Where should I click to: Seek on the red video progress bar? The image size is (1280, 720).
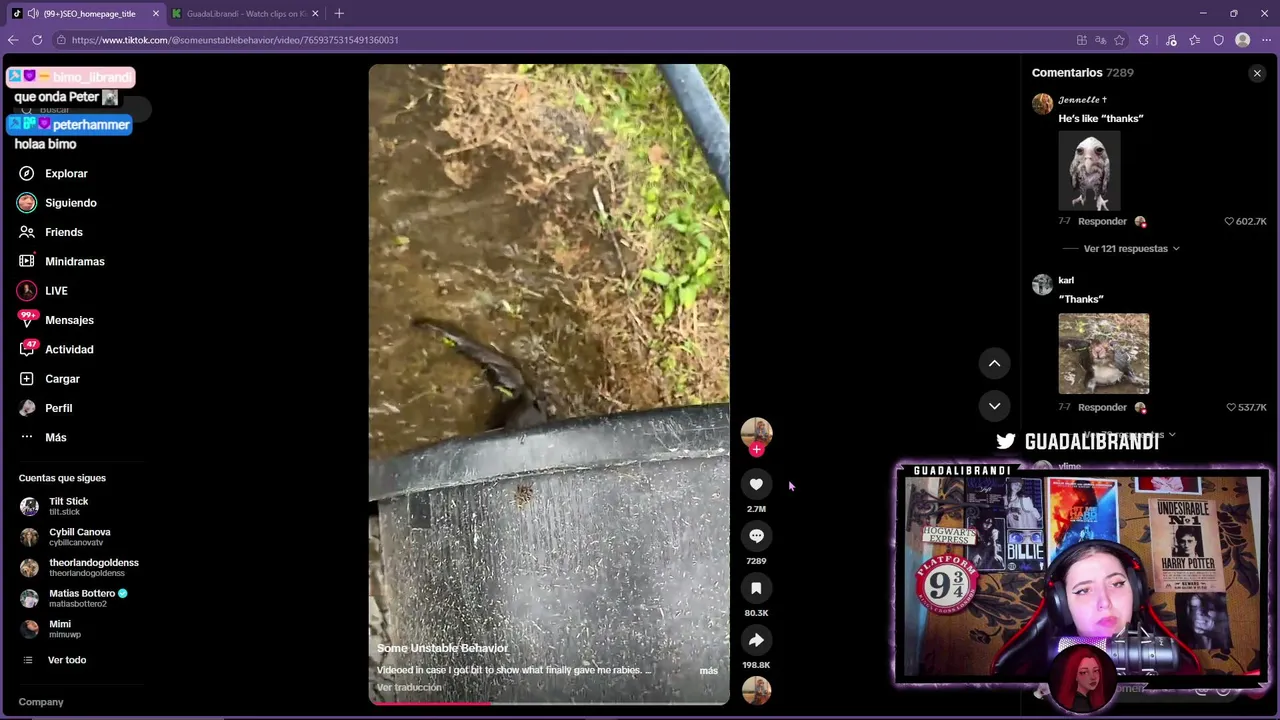pyautogui.click(x=549, y=702)
